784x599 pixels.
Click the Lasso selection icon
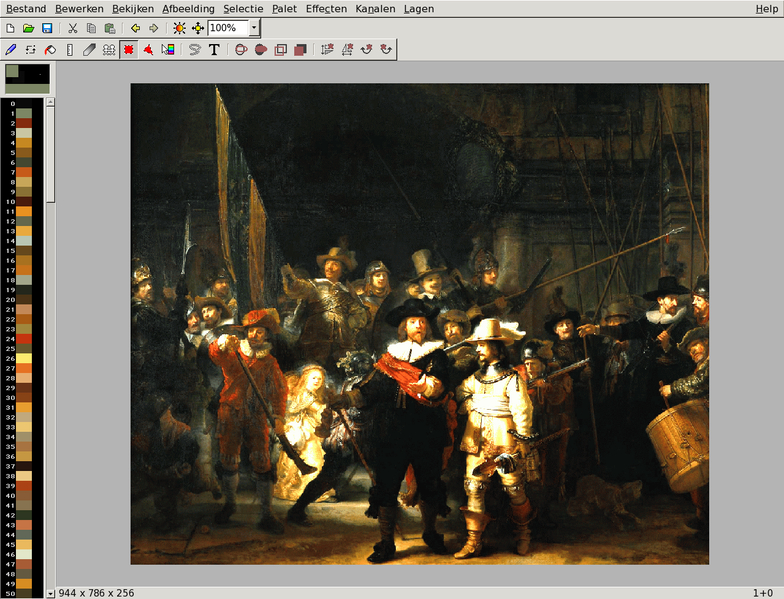(195, 49)
